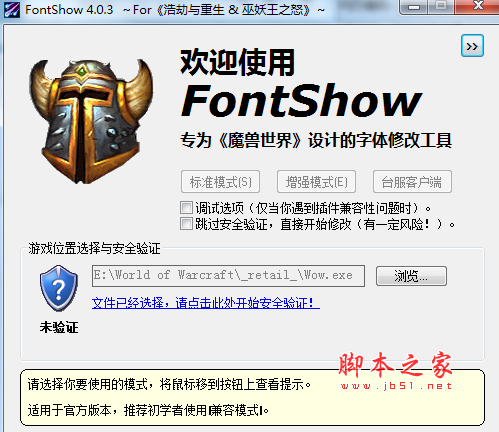Tick the 跳过安全验证 skip verification checkbox
Screen dimensions: 499x432
click(x=186, y=224)
